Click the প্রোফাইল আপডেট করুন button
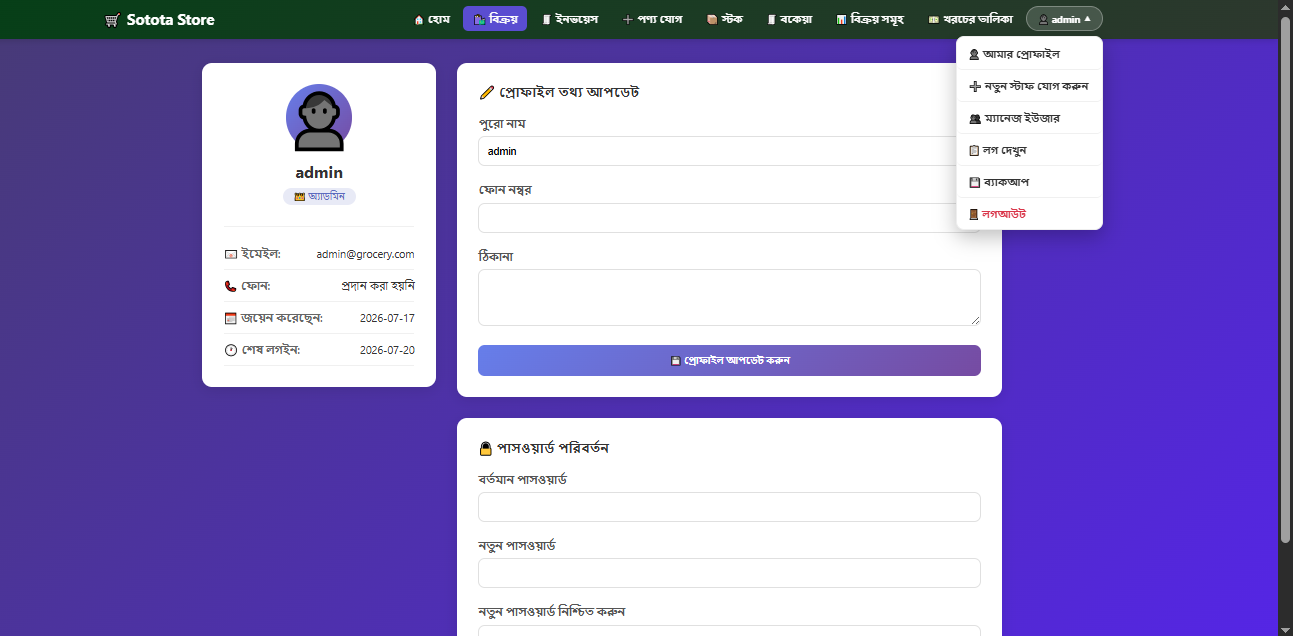 [x=729, y=360]
